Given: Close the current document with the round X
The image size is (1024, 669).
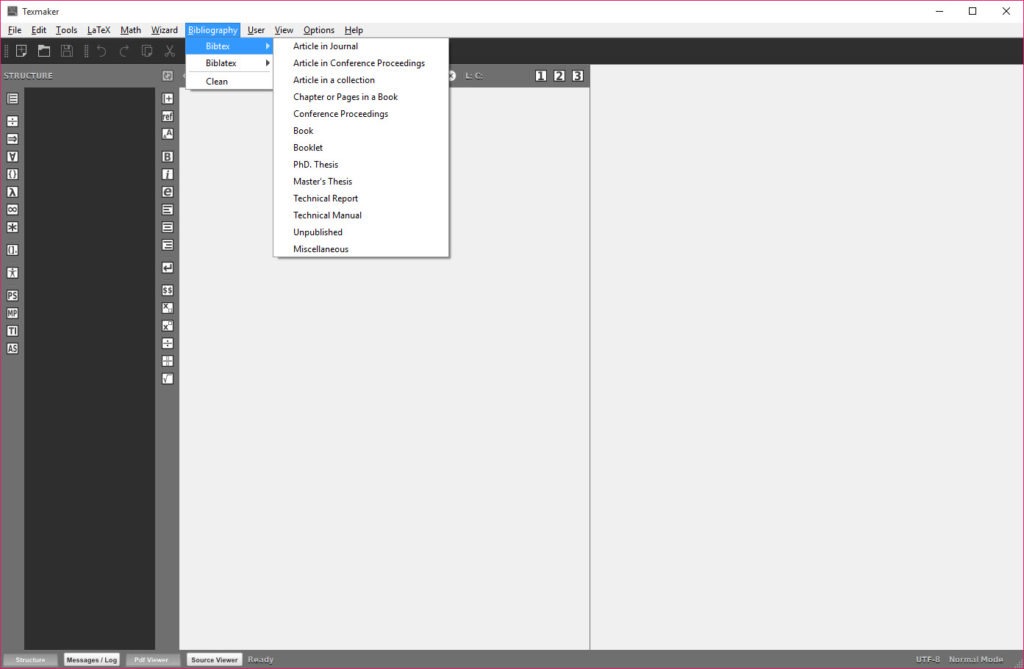Looking at the screenshot, I should point(451,76).
